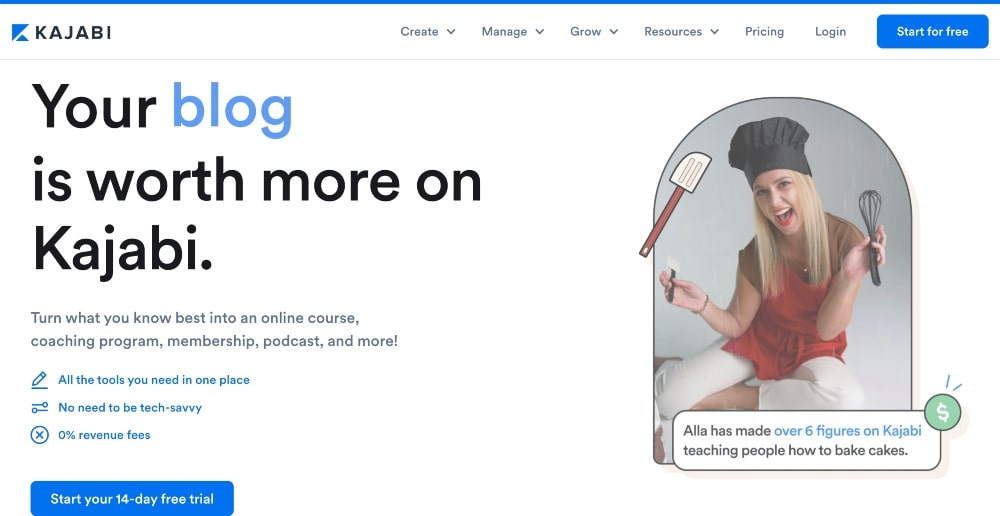Click 'Turn what you know best' paragraph
Screen dimensions: 1000x516
[214, 329]
